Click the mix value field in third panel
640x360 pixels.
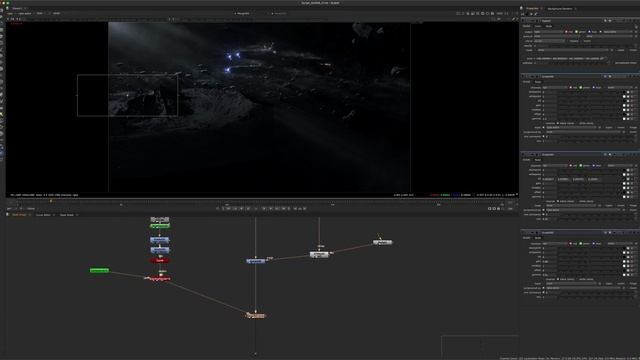click(549, 219)
